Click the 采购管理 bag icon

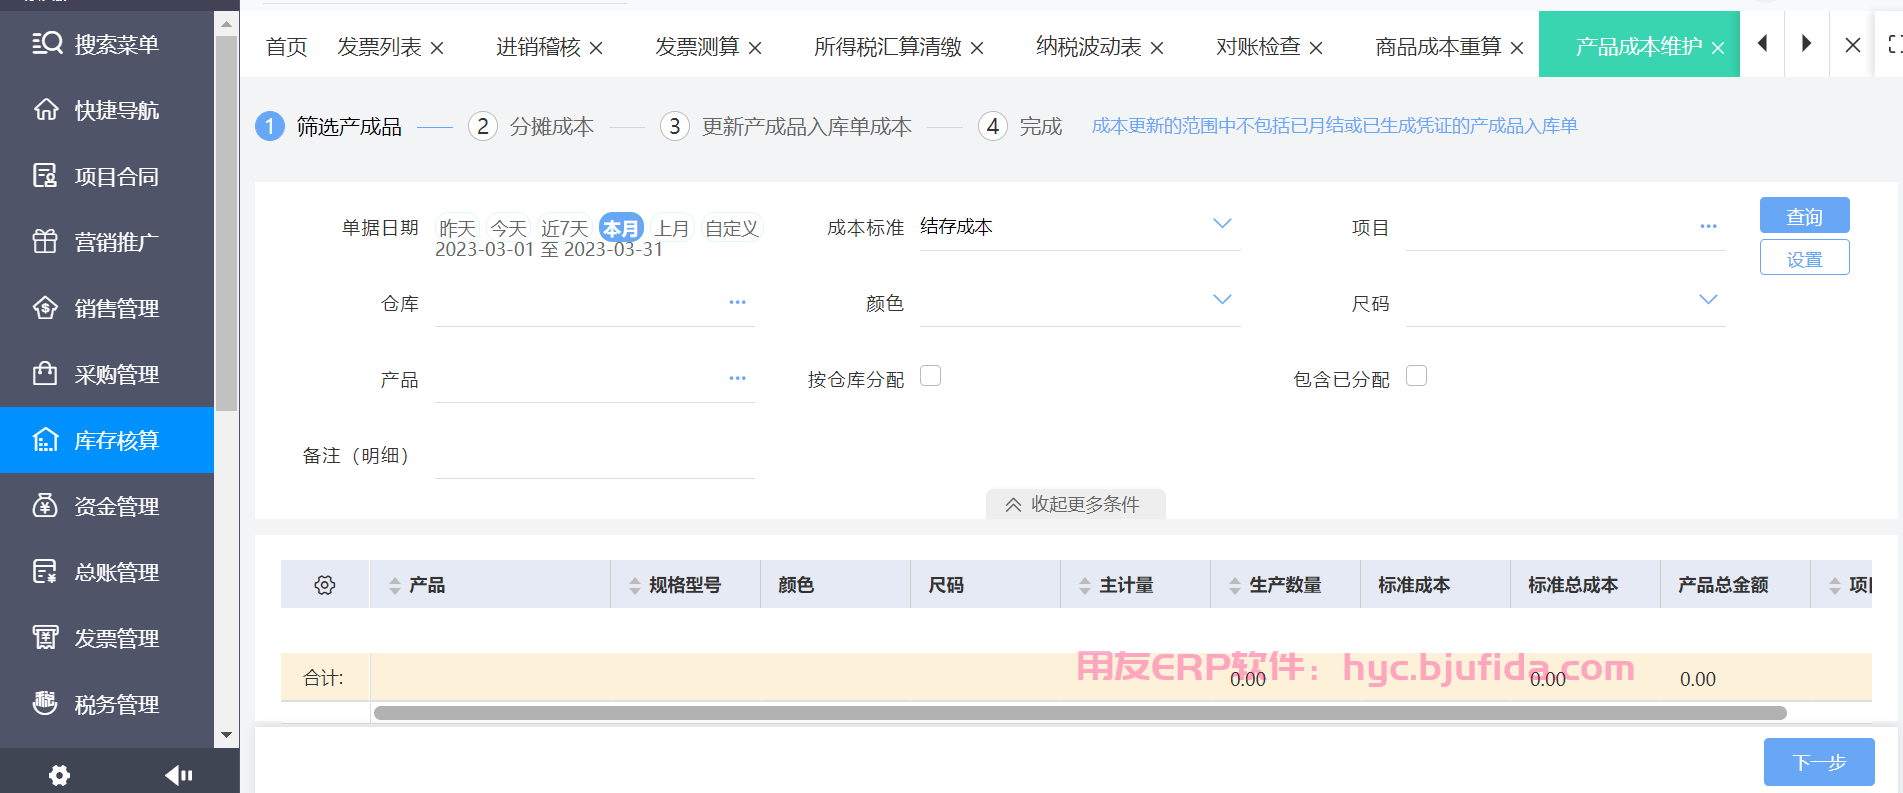[46, 374]
